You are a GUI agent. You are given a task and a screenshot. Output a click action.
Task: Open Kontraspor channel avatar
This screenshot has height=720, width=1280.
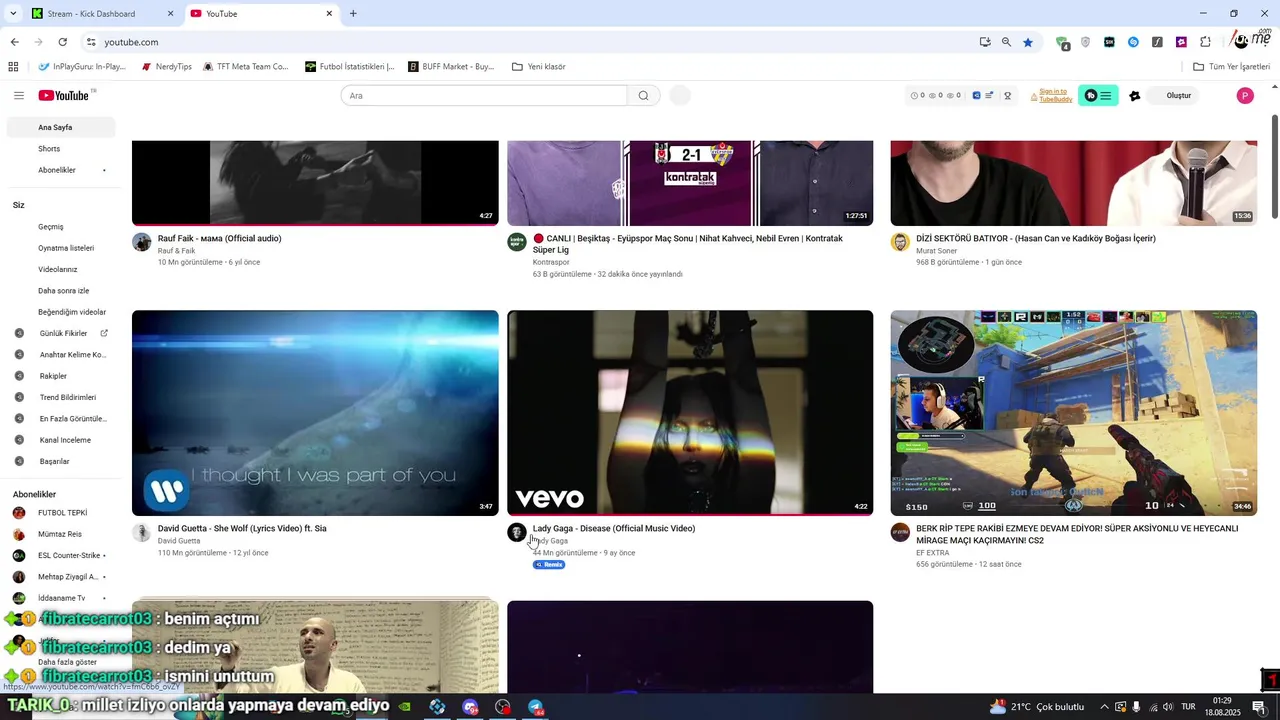coord(517,242)
